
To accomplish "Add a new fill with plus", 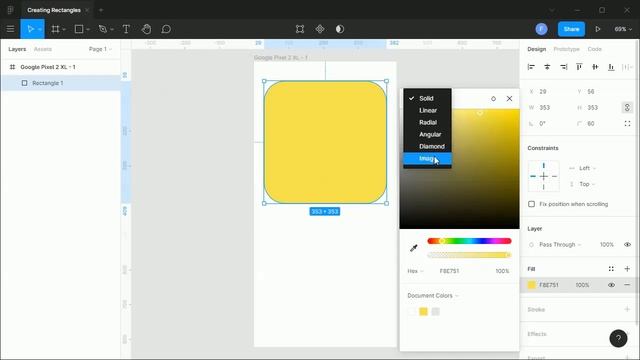I will [x=627, y=269].
